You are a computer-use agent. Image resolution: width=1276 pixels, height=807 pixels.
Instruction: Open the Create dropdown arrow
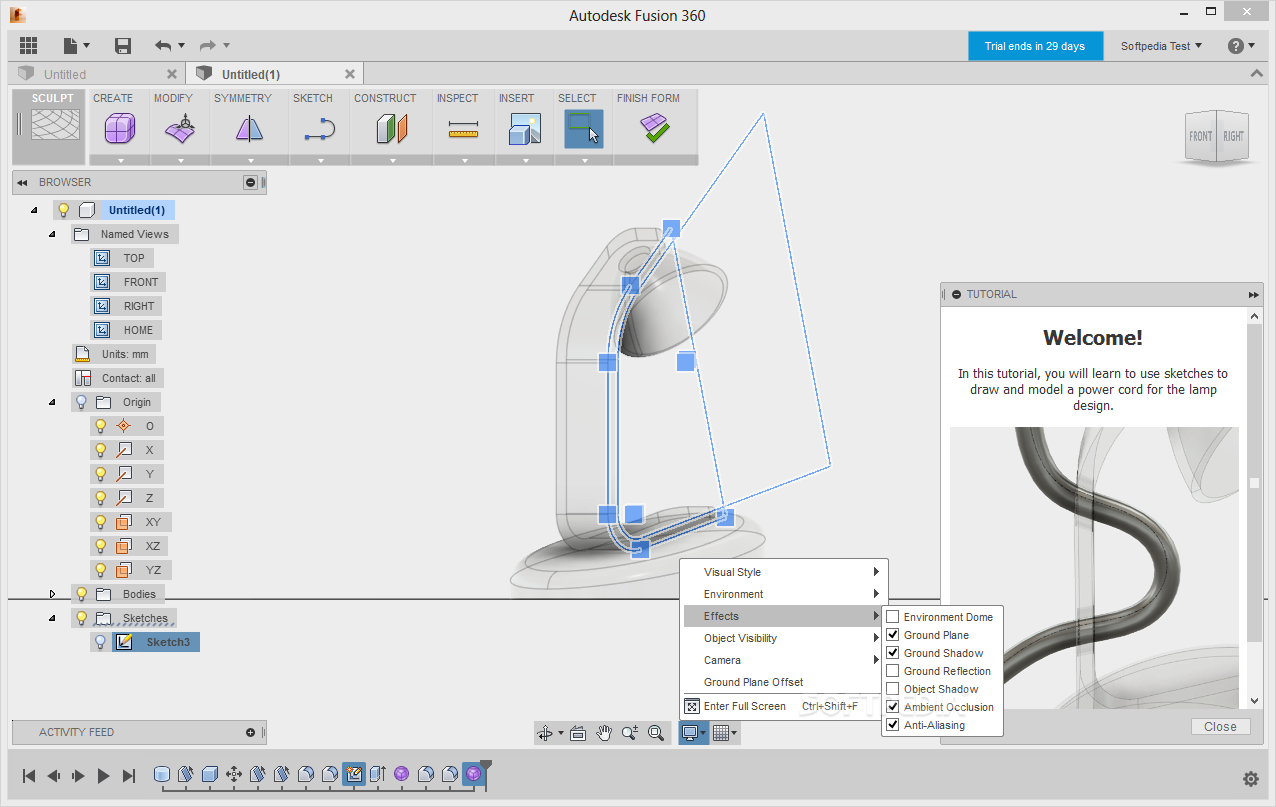[x=120, y=160]
